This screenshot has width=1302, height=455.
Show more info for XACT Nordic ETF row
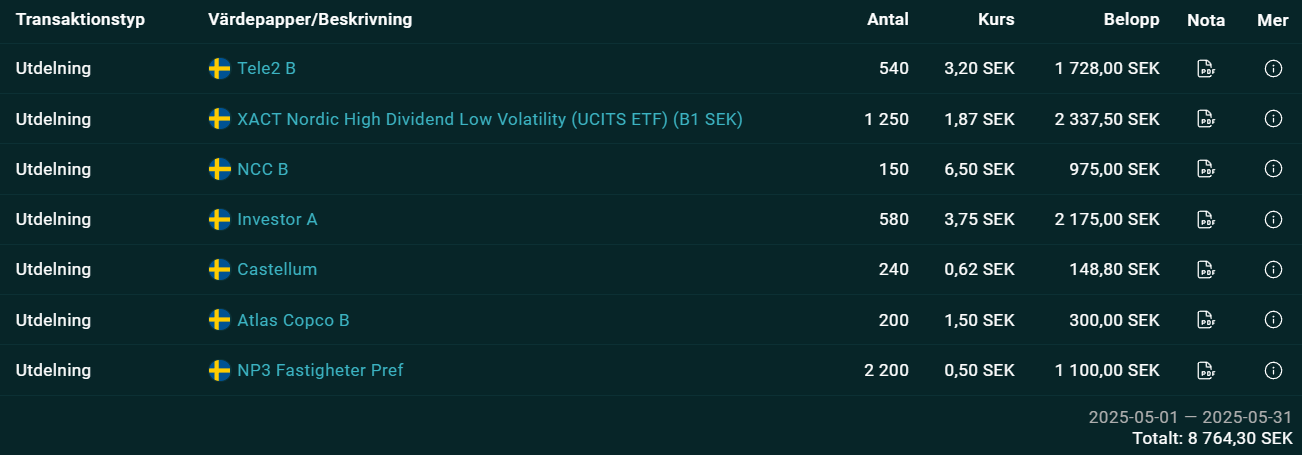click(x=1273, y=119)
